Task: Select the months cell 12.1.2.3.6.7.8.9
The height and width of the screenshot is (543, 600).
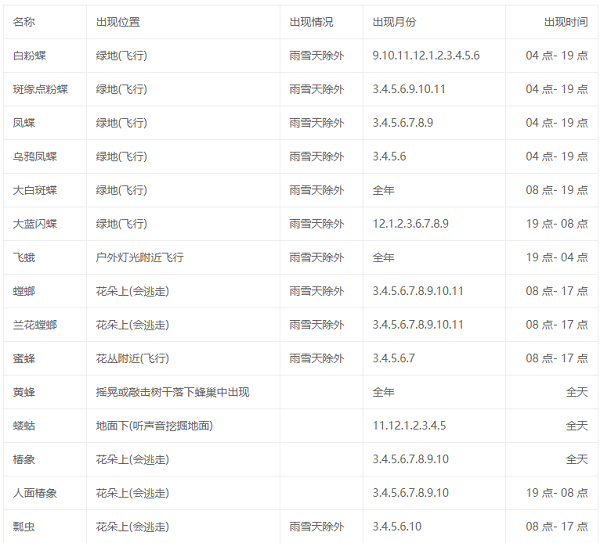Action: pyautogui.click(x=410, y=224)
